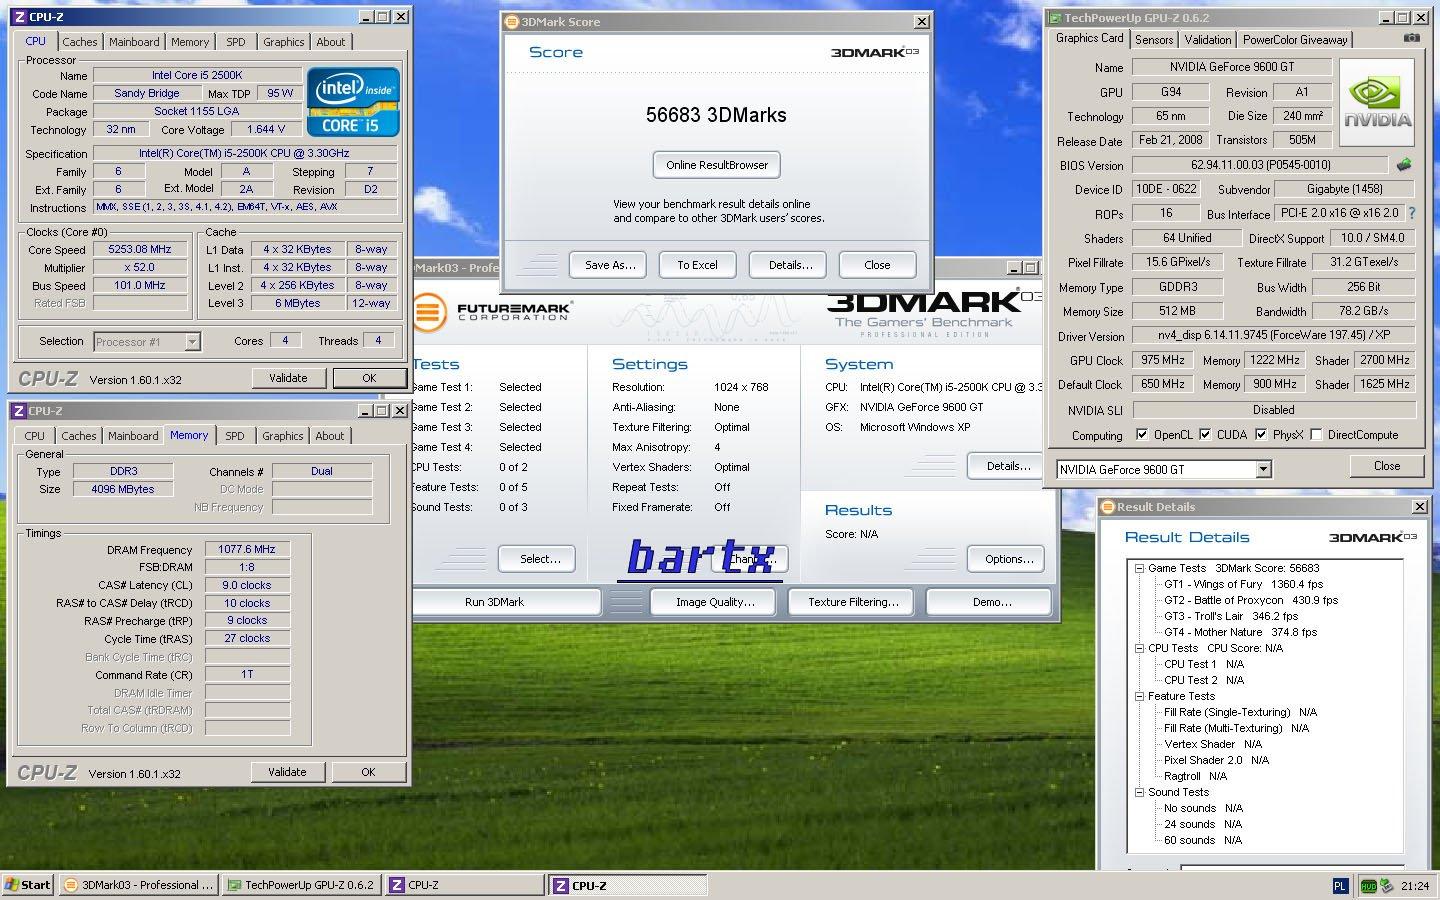
Task: Select GT2 - Battle of Proxycon result row
Action: (1251, 600)
